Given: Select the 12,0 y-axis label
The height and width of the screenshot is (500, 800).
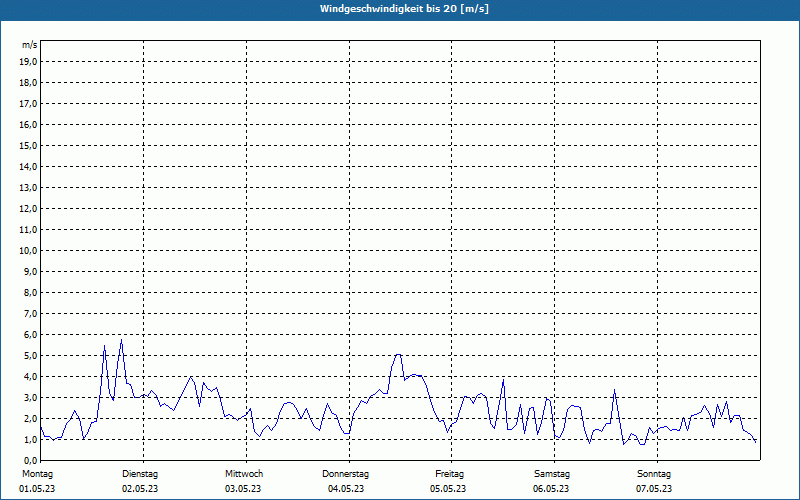Looking at the screenshot, I should (x=28, y=209).
